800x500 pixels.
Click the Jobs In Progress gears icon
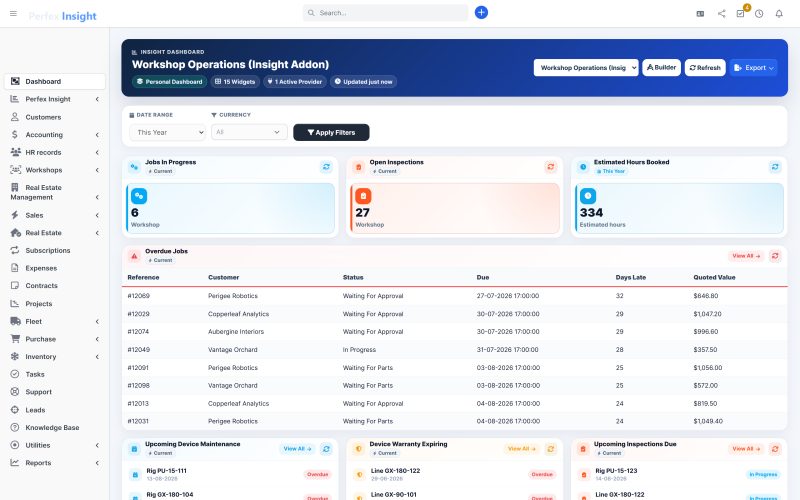tap(134, 167)
